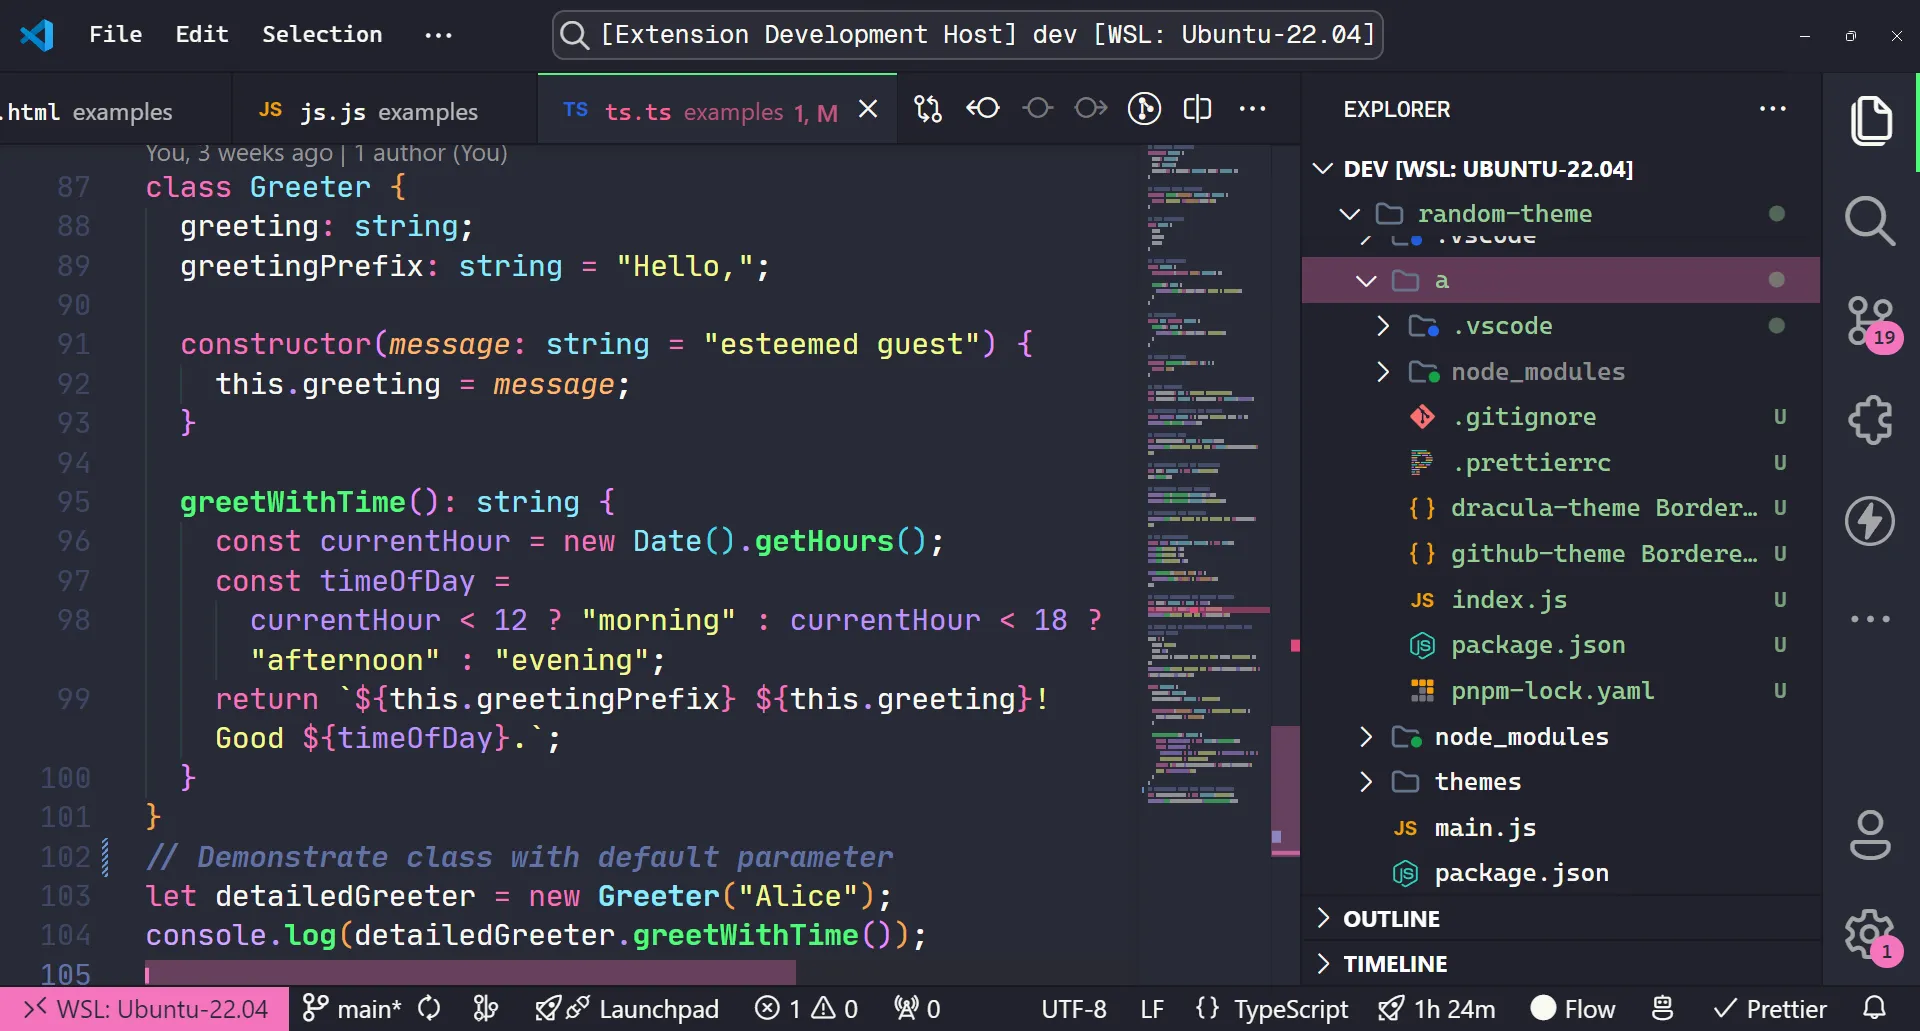Click the vertical editor scrollbar
This screenshot has height=1031, width=1920.
1285,790
